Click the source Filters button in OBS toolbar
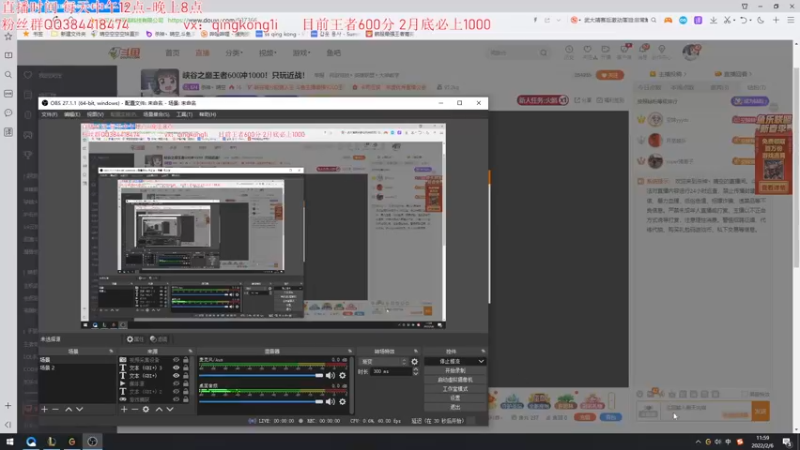Viewport: 800px width, 450px height. [159, 339]
